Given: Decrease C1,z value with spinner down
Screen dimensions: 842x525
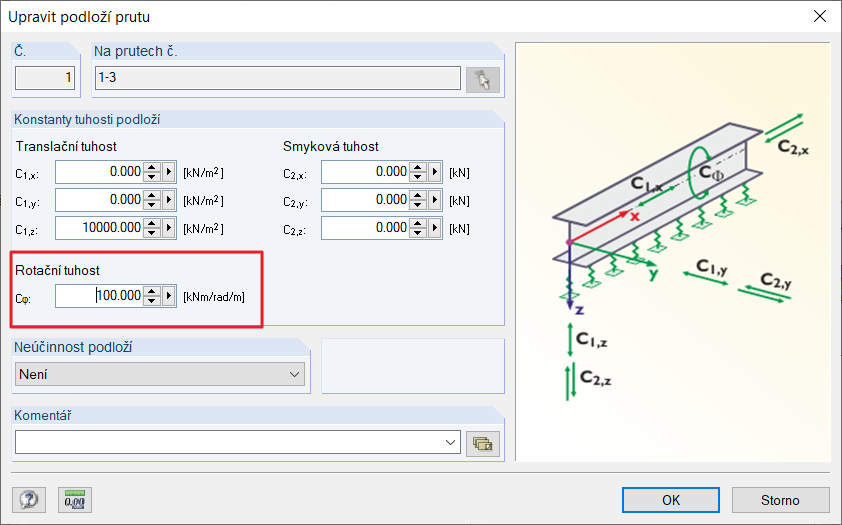Looking at the screenshot, I should point(152,232).
